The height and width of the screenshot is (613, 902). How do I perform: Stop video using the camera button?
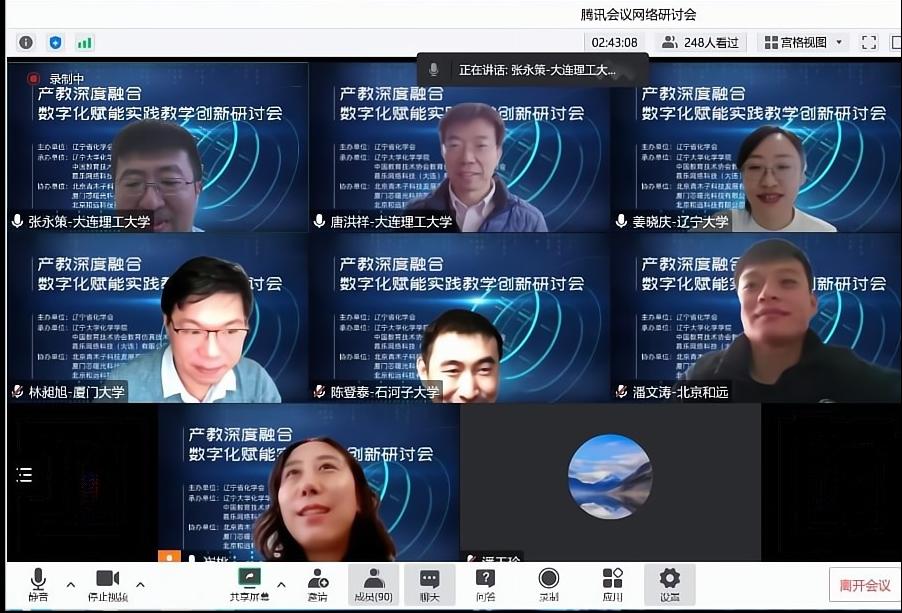point(107,583)
